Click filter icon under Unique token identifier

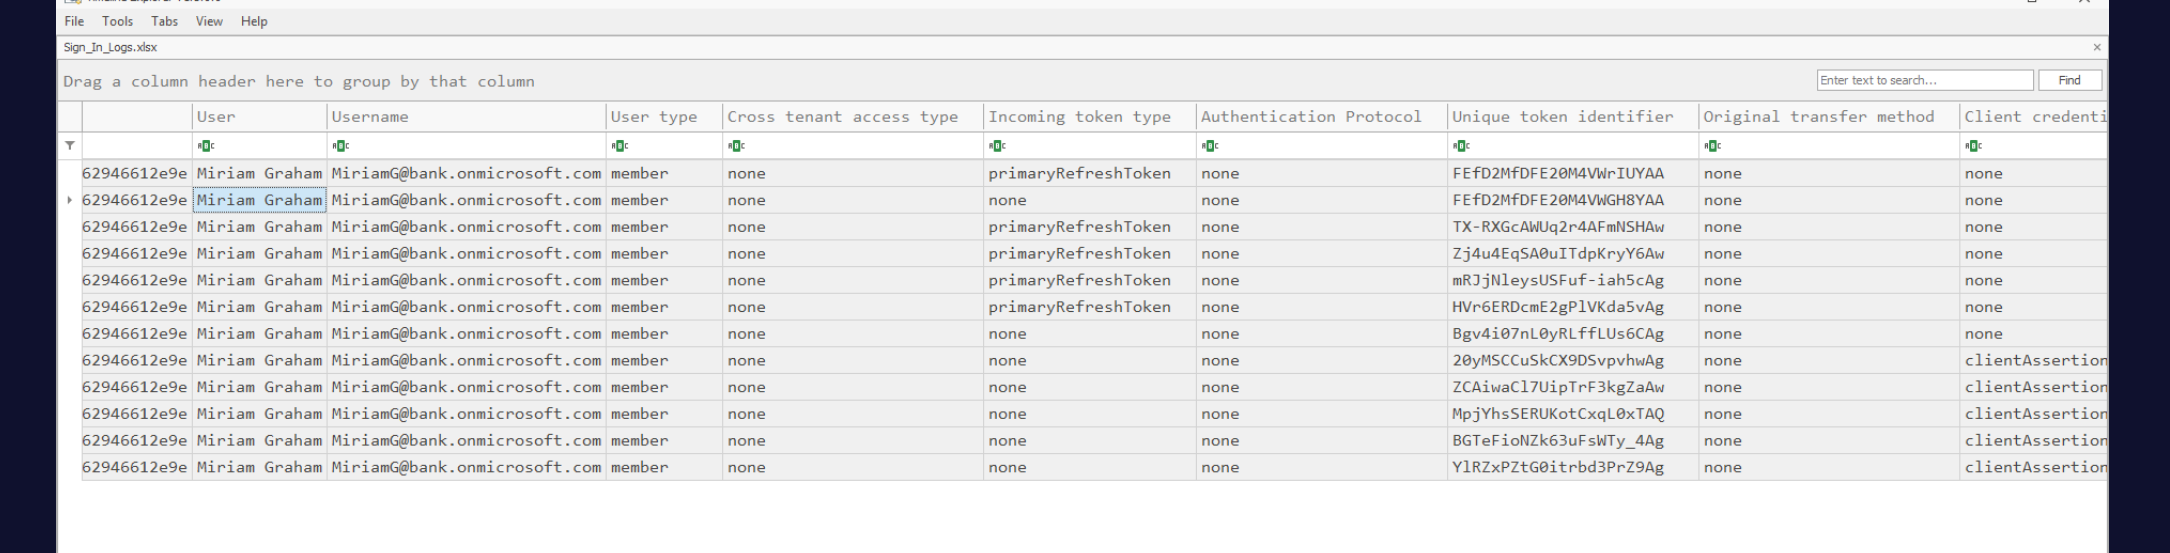1461,146
